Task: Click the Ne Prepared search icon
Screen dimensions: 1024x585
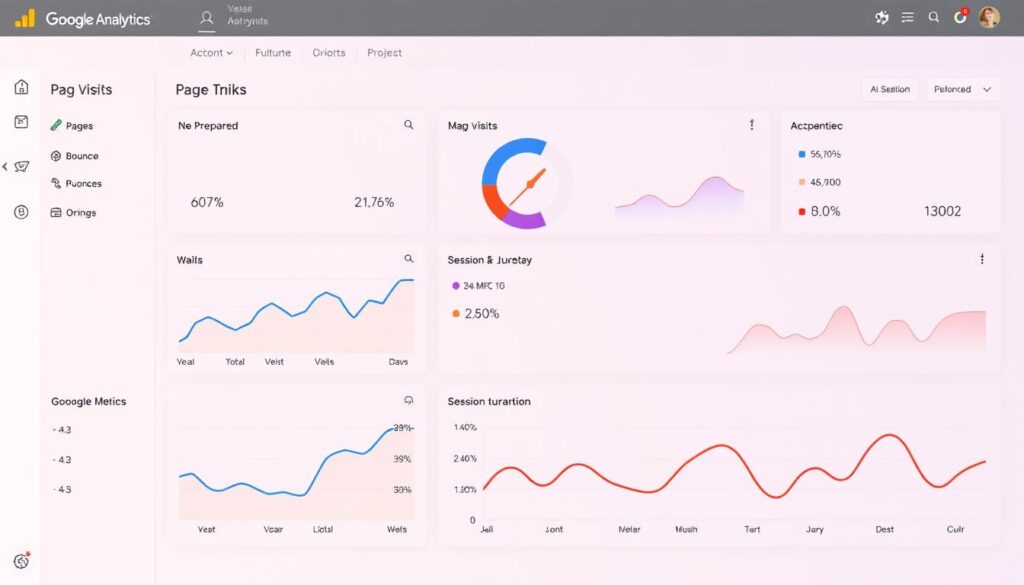Action: [x=409, y=124]
